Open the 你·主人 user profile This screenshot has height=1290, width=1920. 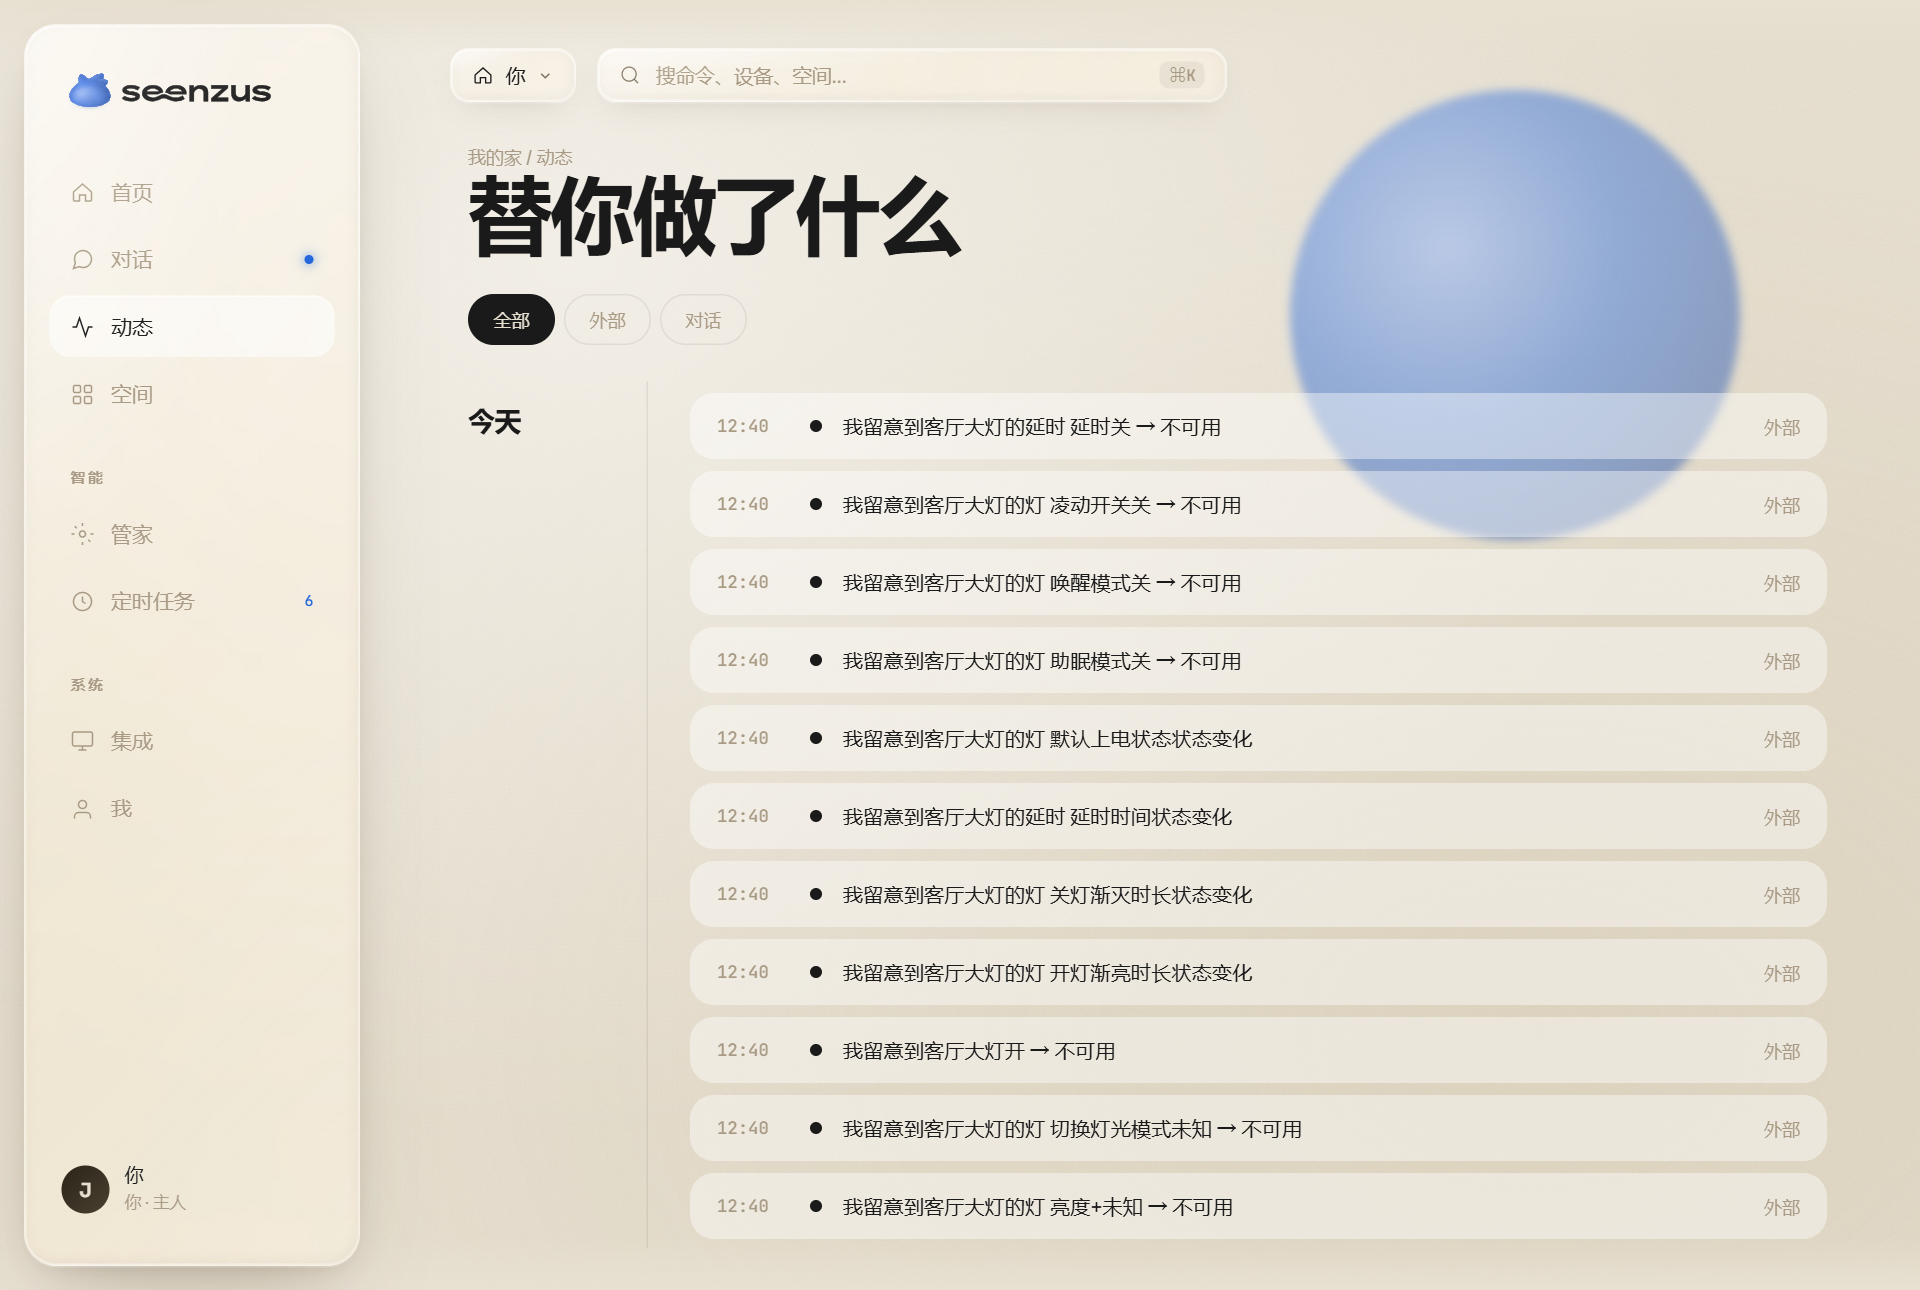click(192, 1189)
